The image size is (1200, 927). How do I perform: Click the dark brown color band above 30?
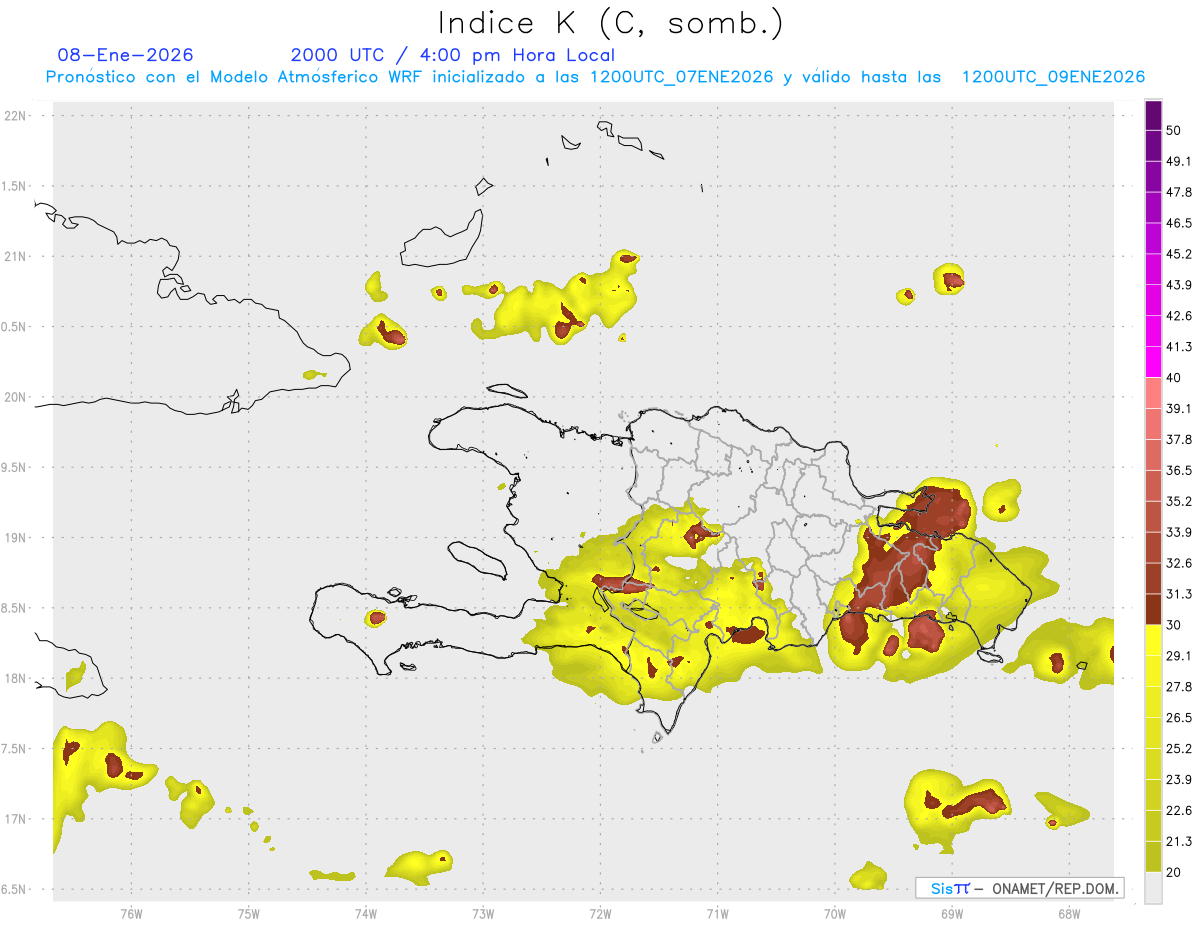click(1154, 608)
